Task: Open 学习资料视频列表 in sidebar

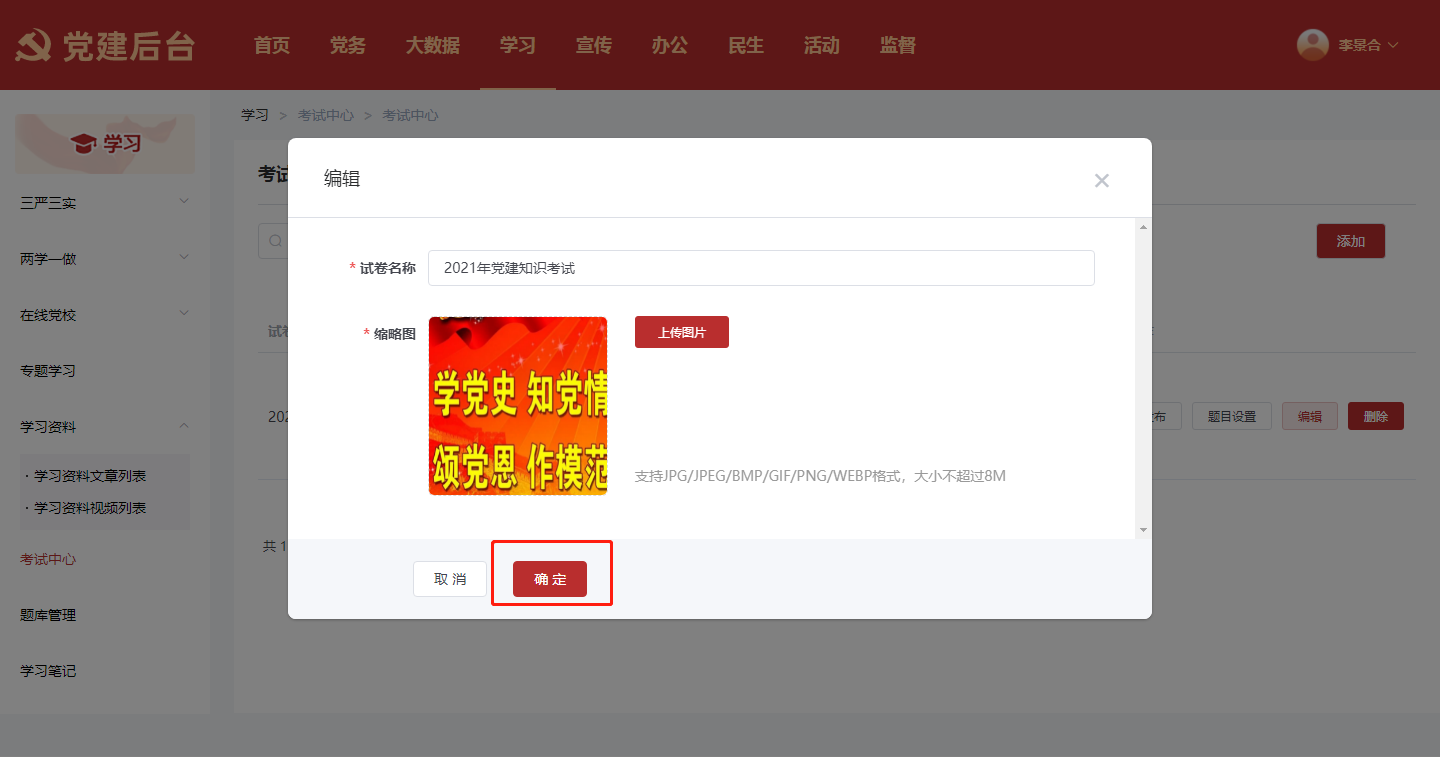Action: click(x=90, y=508)
